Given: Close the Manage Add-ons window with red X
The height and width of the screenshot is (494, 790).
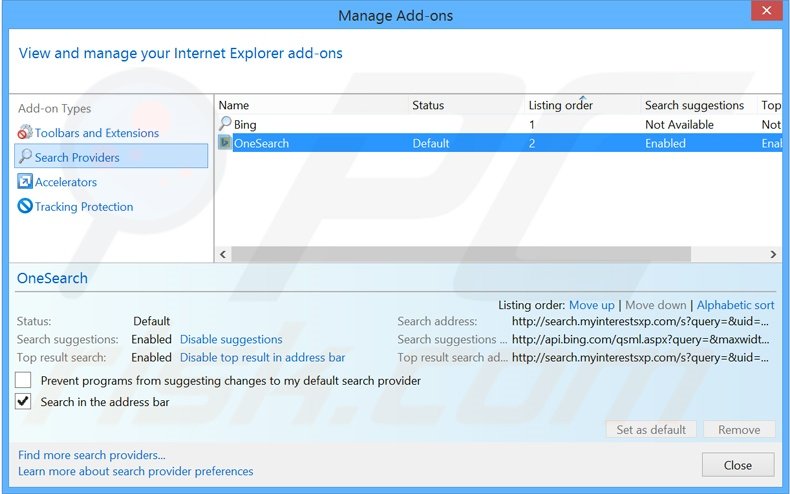Looking at the screenshot, I should point(766,11).
